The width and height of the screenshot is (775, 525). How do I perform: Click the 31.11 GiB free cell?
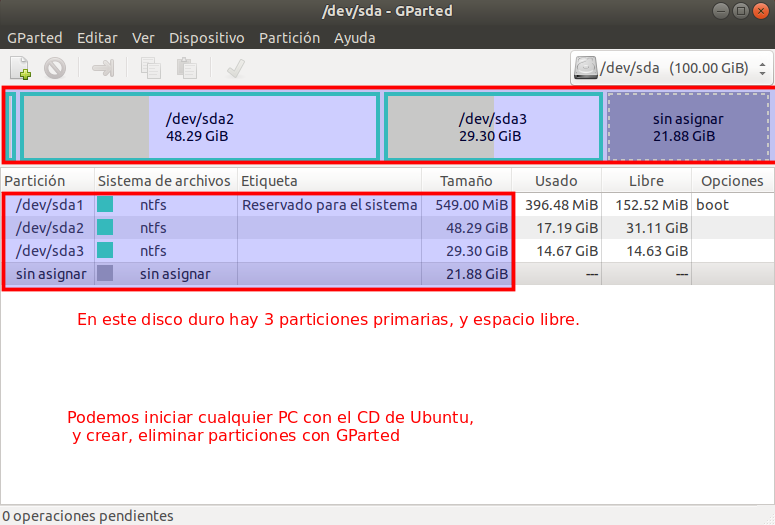(x=646, y=228)
